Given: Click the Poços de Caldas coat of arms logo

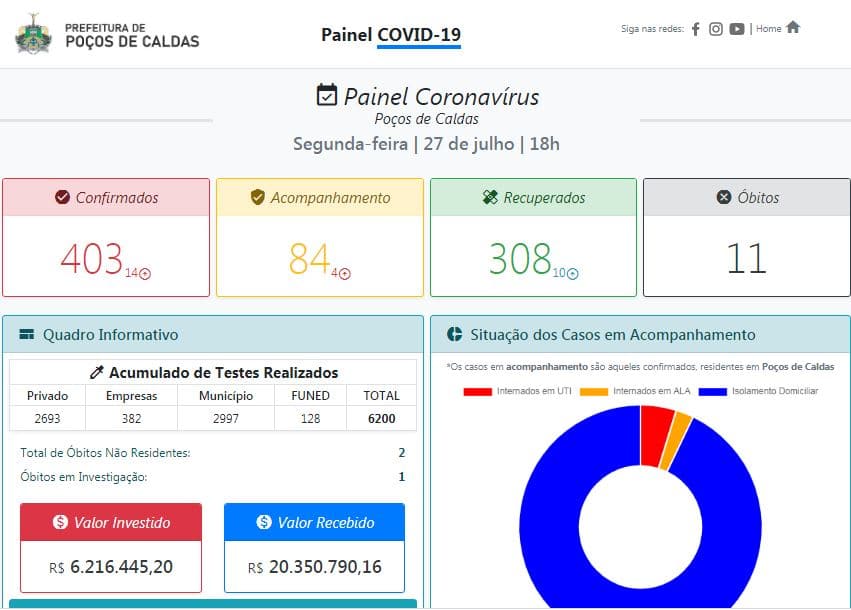Looking at the screenshot, I should 34,34.
